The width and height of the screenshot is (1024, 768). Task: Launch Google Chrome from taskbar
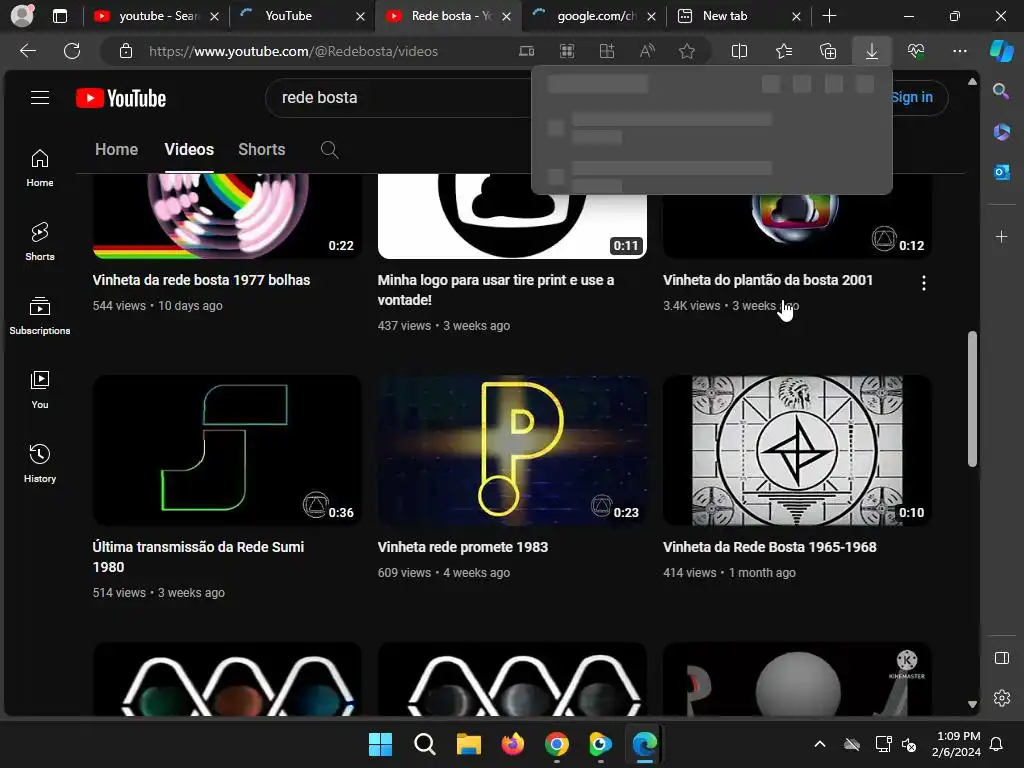[556, 744]
